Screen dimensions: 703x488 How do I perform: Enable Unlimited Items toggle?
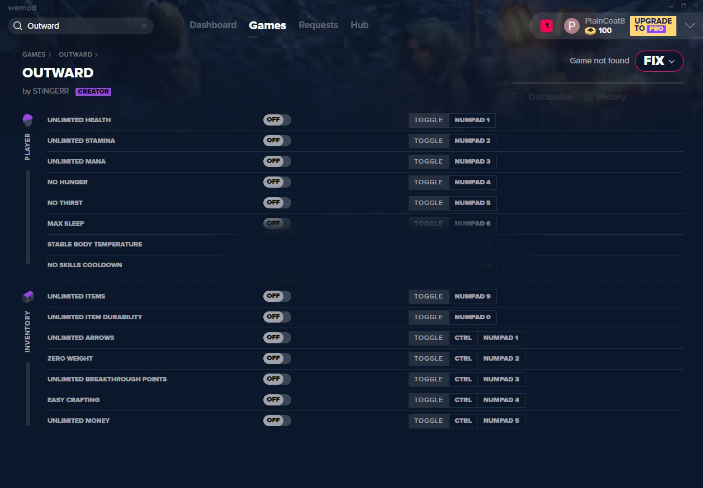click(277, 296)
